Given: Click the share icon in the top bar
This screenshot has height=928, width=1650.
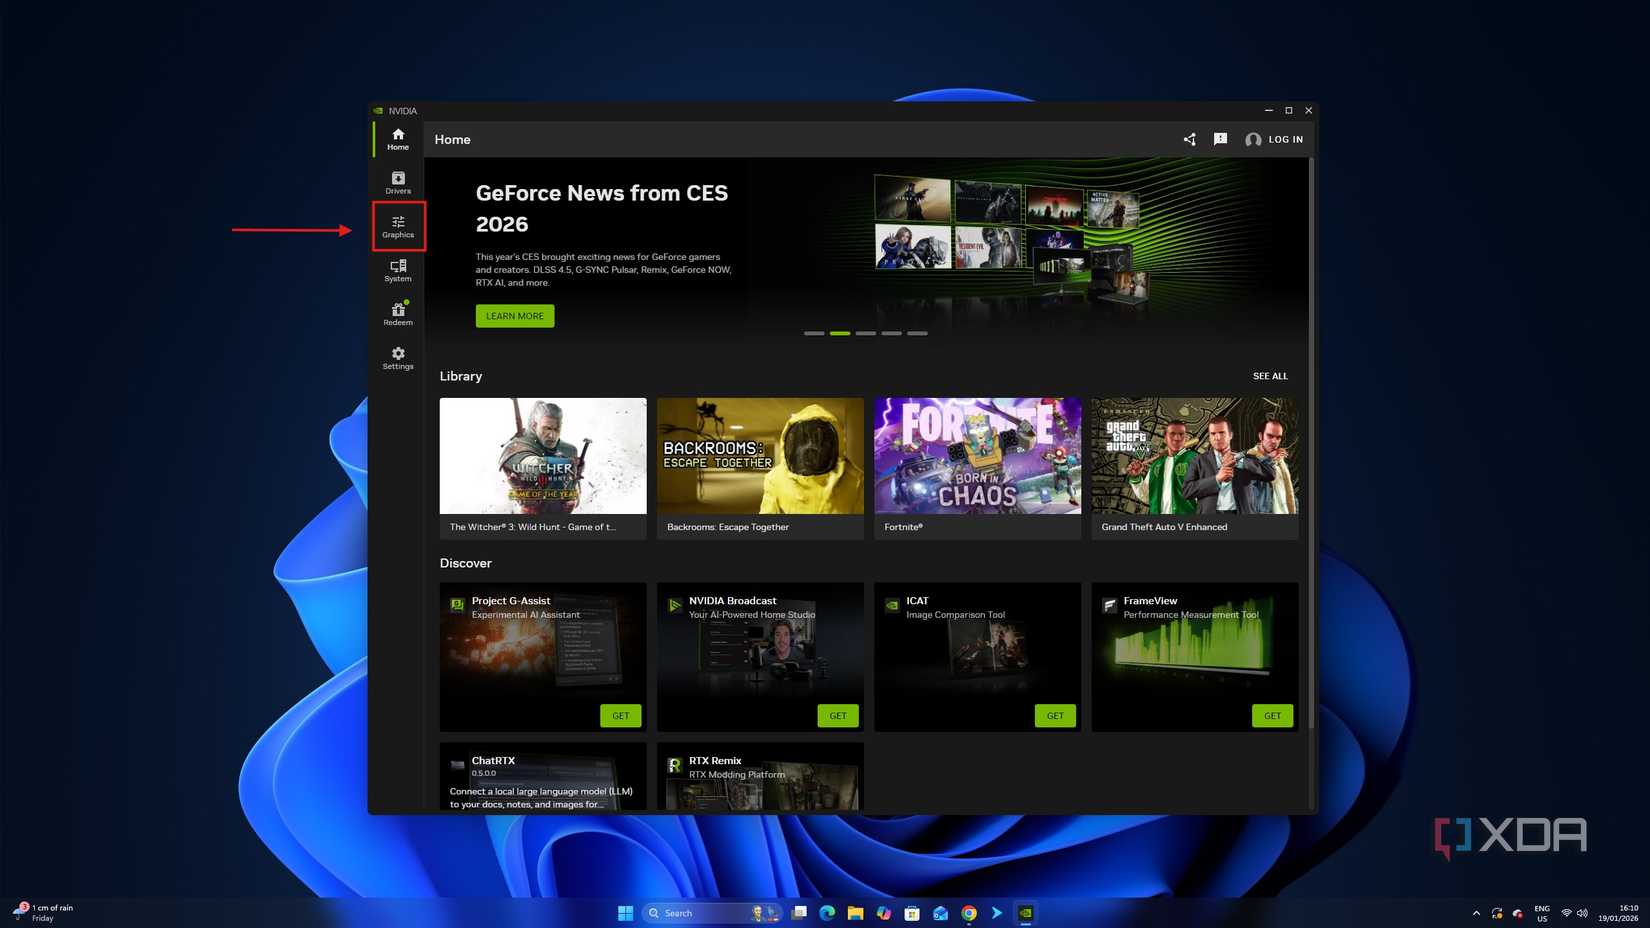Looking at the screenshot, I should [x=1189, y=139].
